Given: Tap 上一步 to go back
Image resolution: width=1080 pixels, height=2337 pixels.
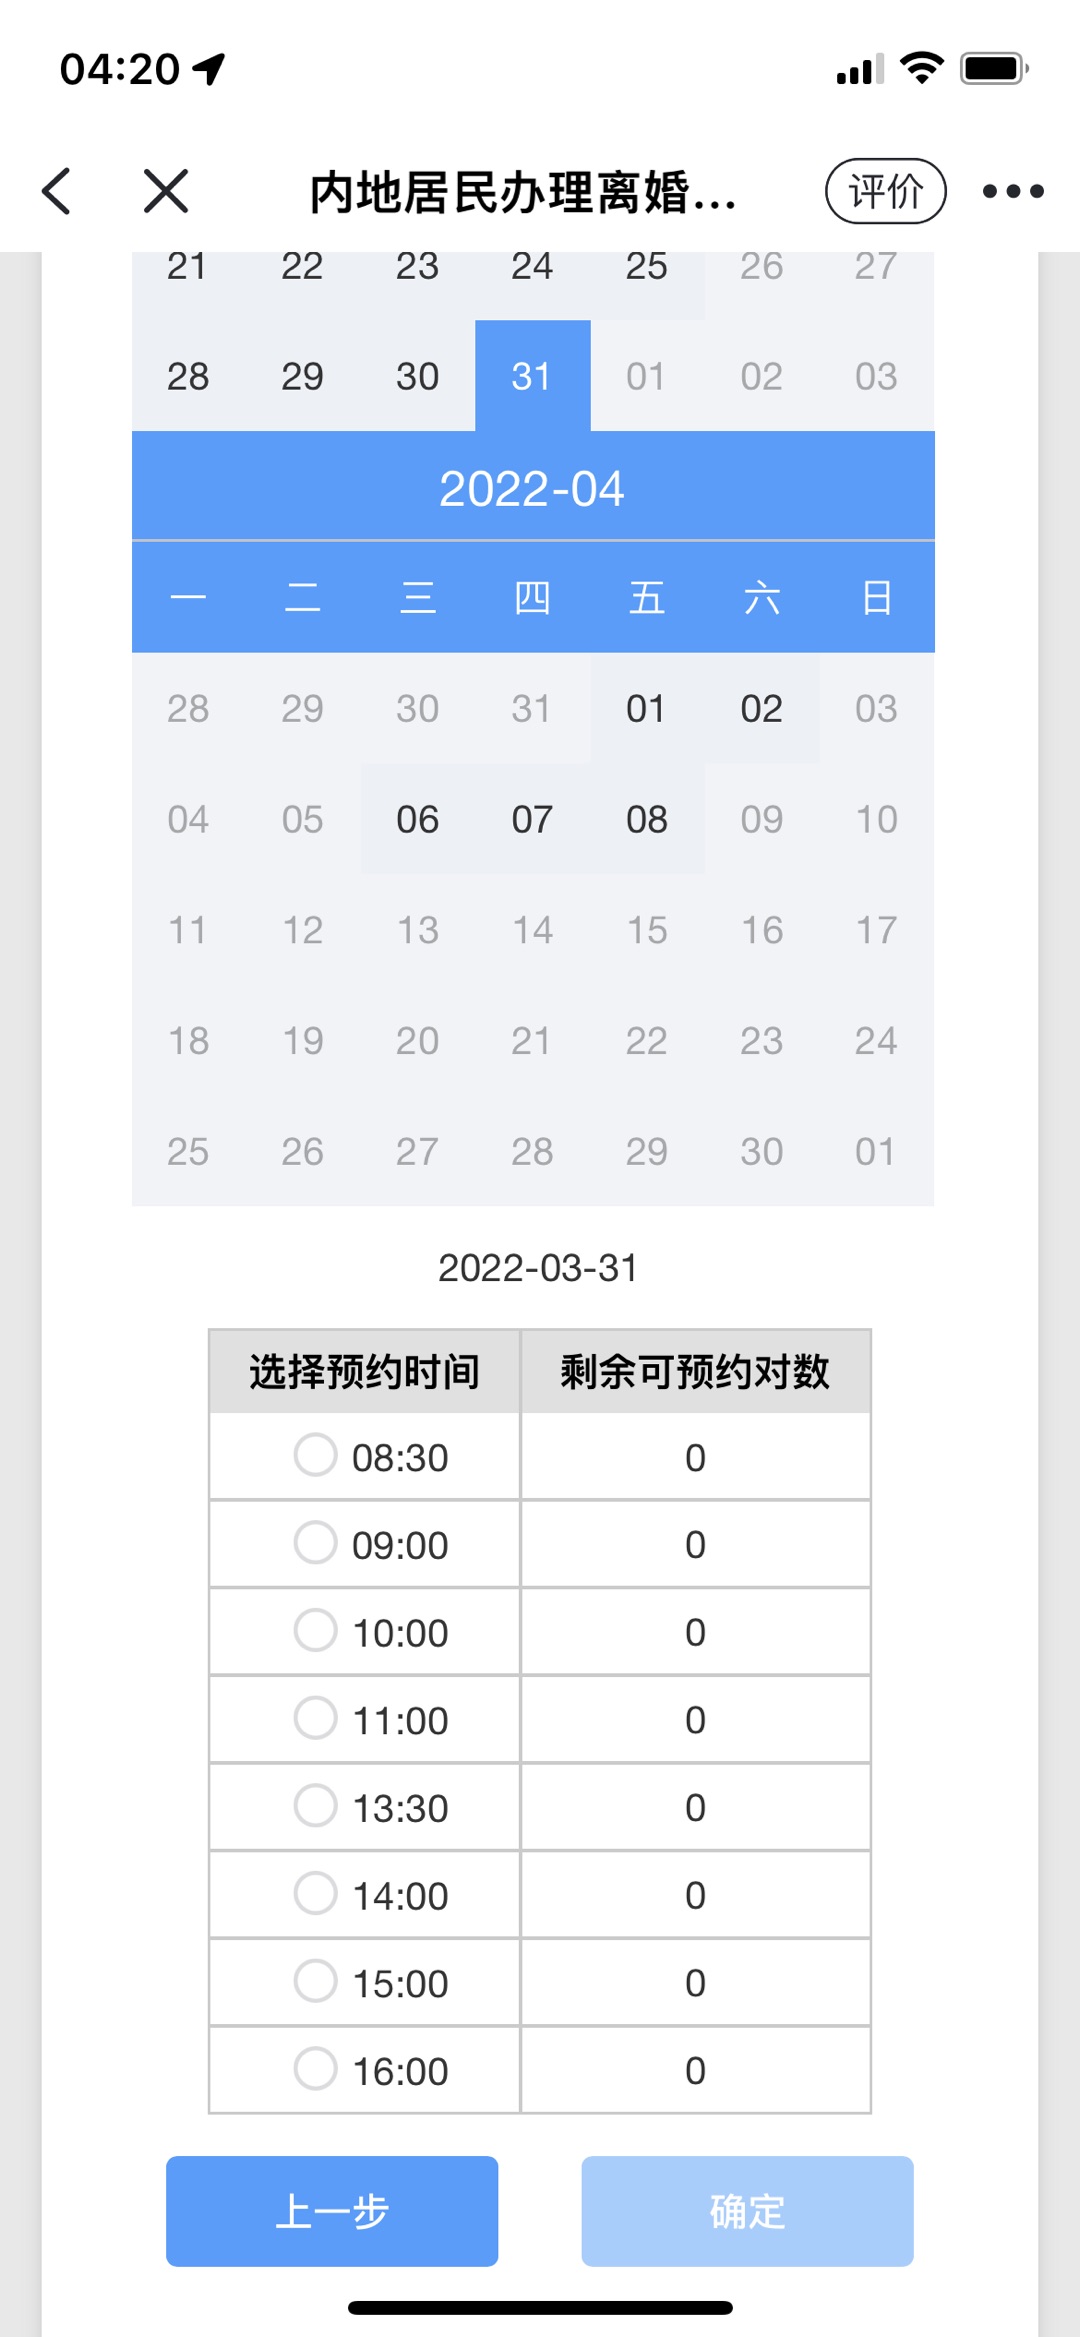Looking at the screenshot, I should (x=332, y=2211).
